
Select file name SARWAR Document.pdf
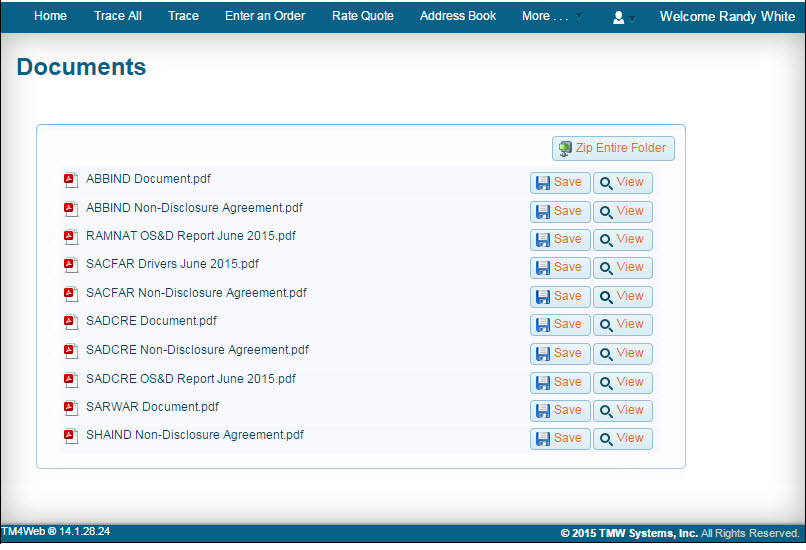(152, 407)
